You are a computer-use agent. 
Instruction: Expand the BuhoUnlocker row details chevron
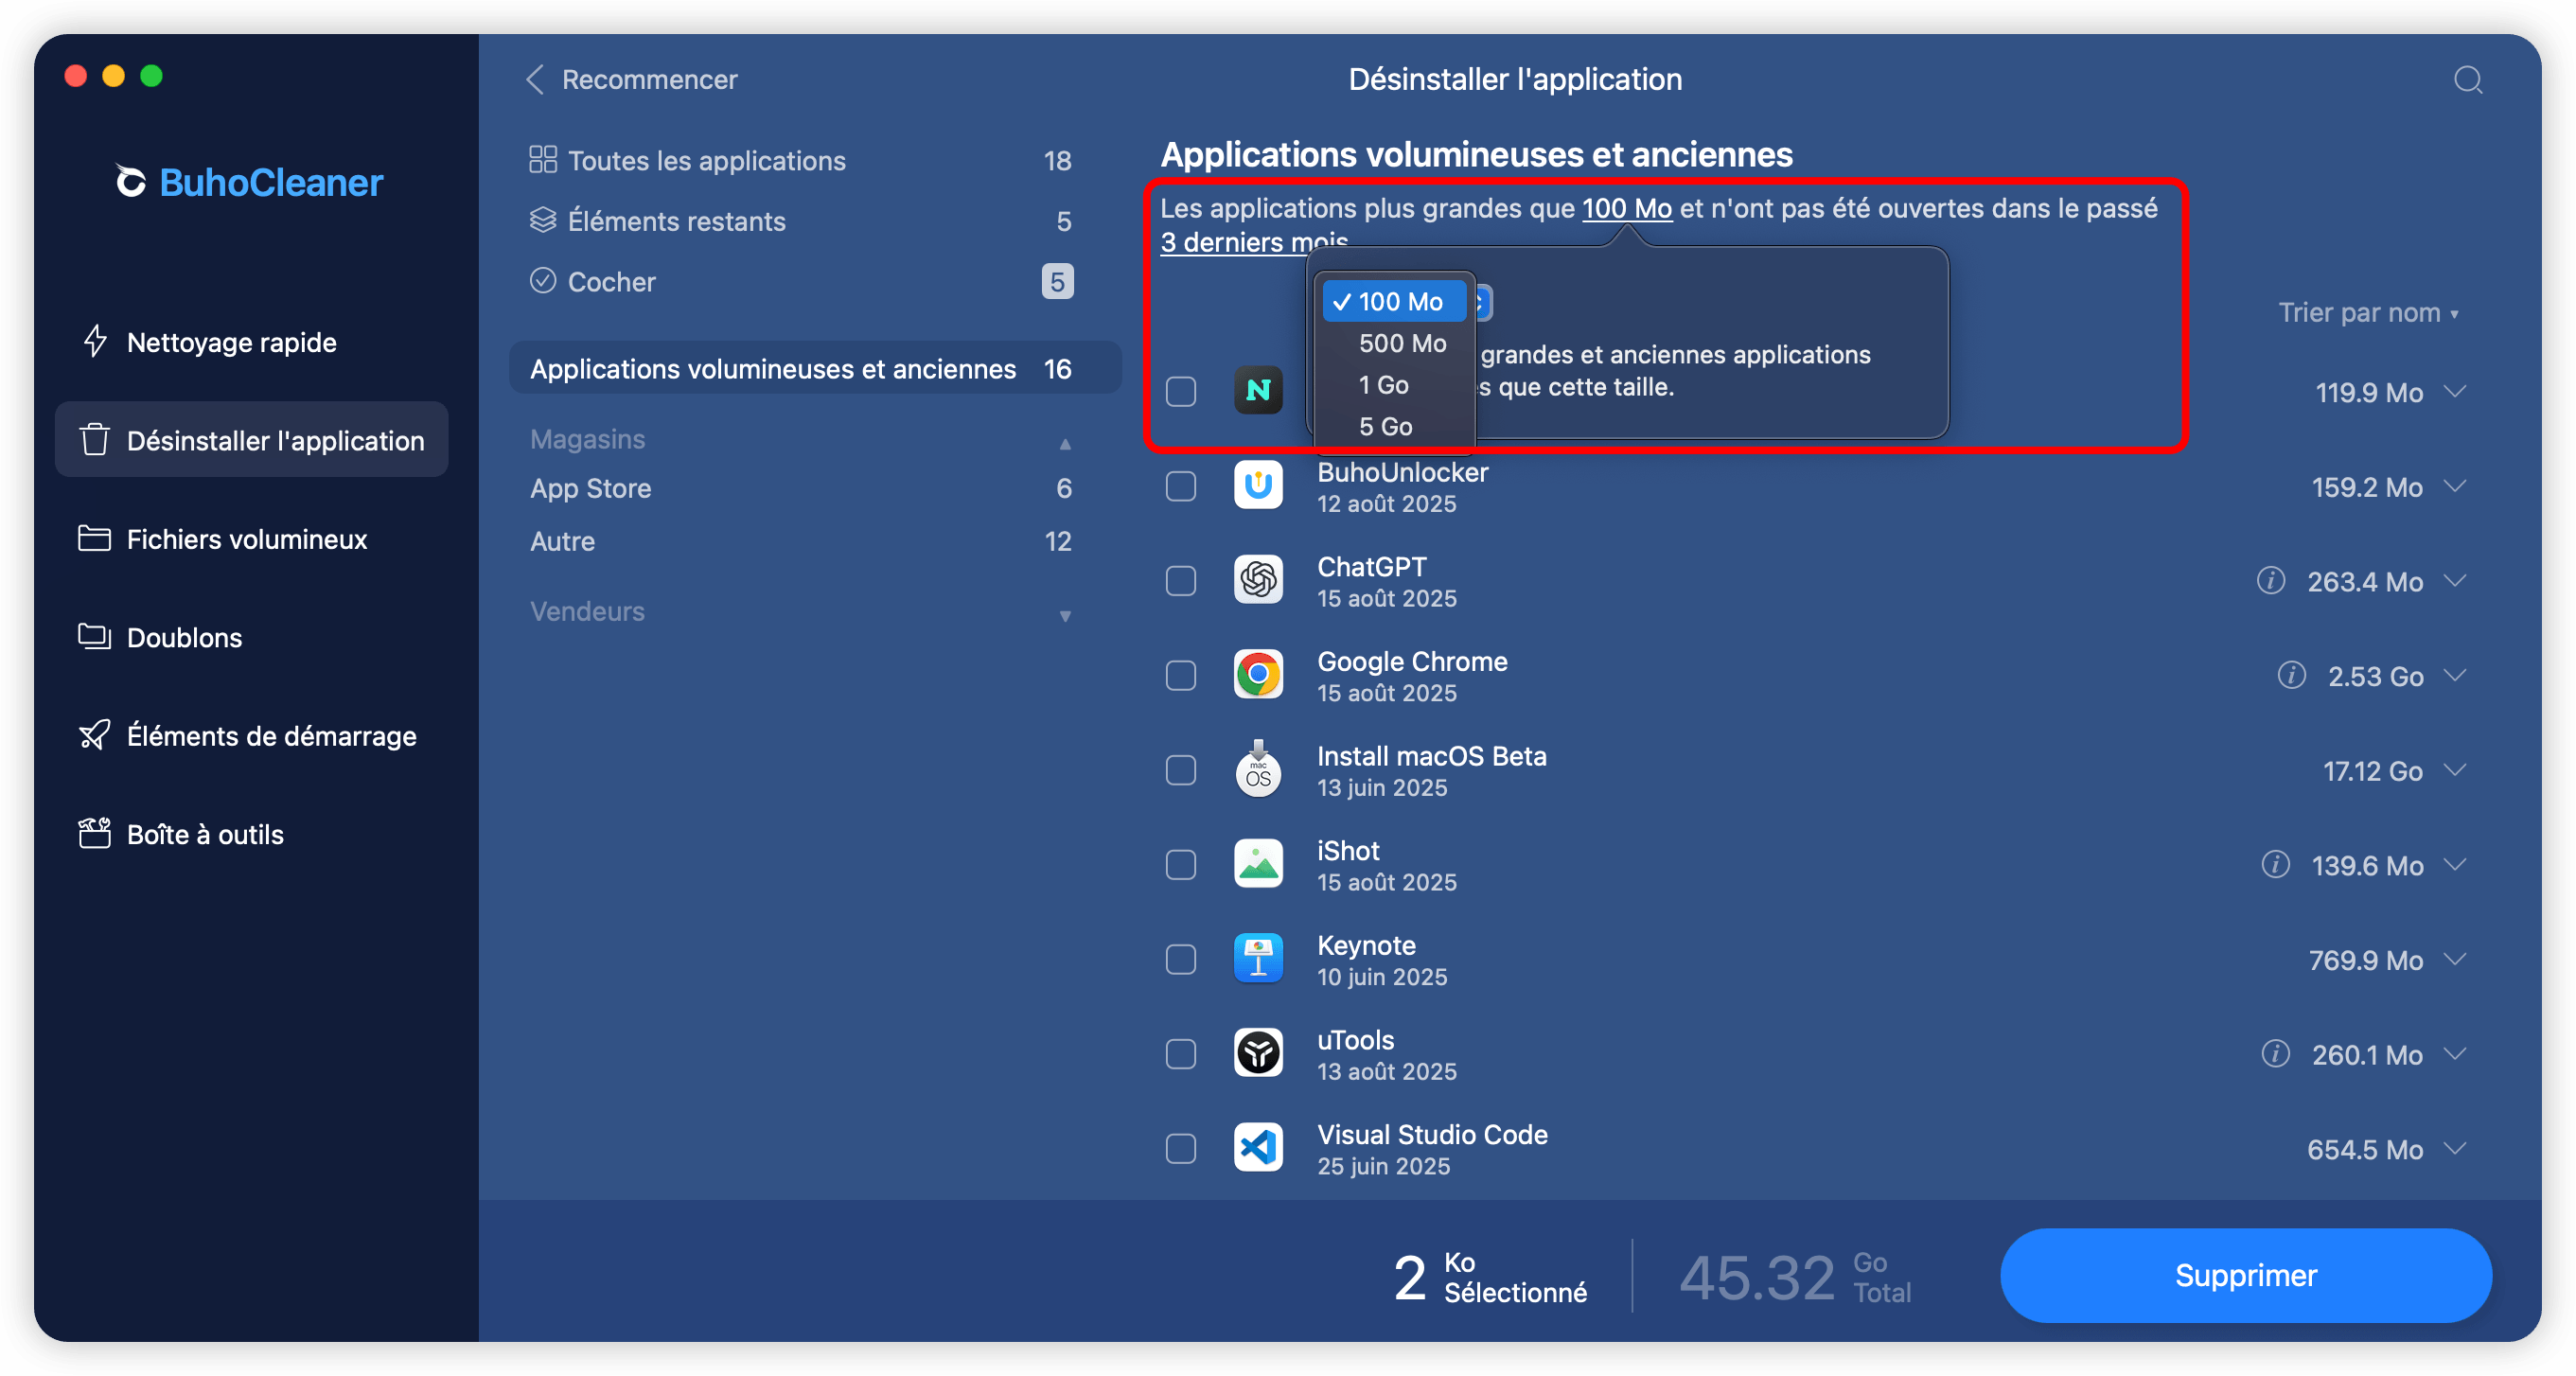click(x=2455, y=486)
